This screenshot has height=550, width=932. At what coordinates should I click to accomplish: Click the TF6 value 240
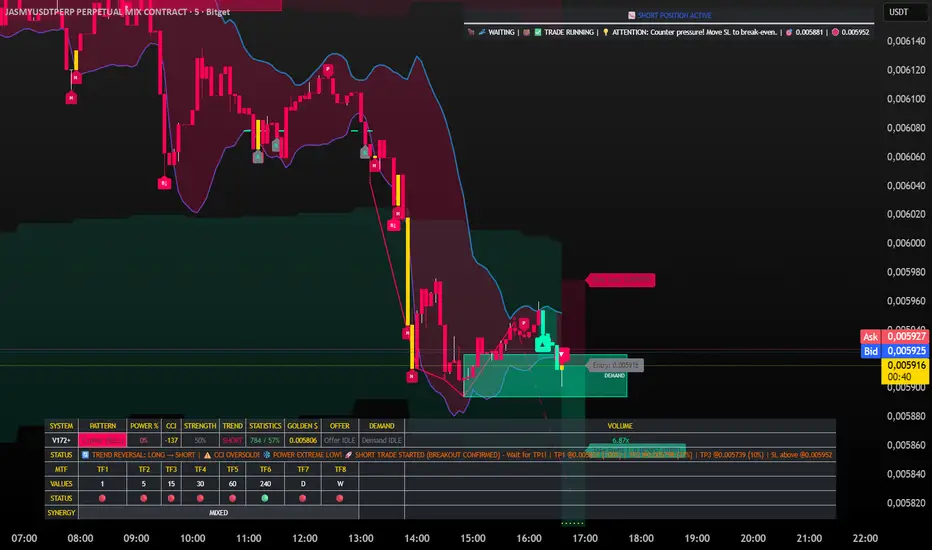pyautogui.click(x=265, y=484)
